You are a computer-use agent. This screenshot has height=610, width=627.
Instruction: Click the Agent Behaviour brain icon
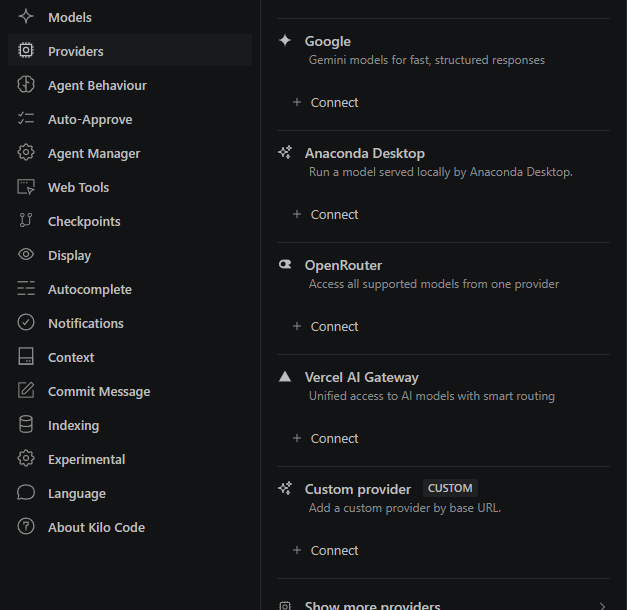click(x=26, y=84)
